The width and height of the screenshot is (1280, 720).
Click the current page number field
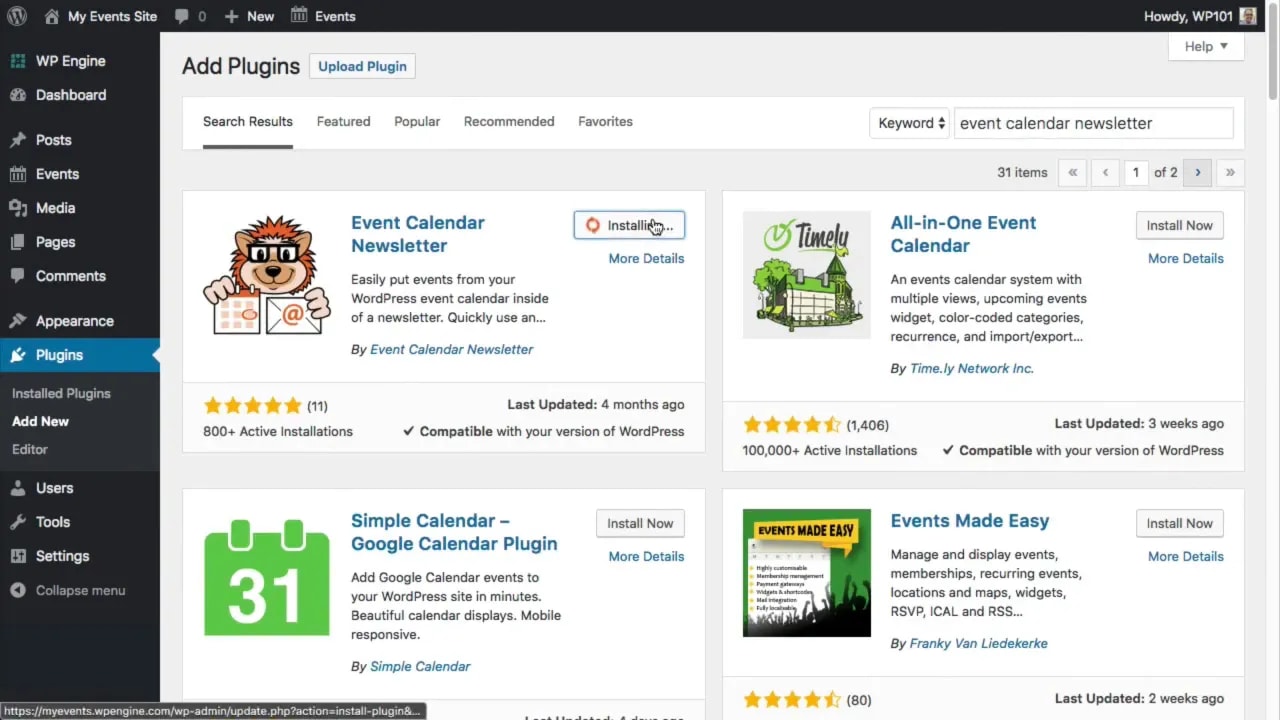(x=1136, y=172)
